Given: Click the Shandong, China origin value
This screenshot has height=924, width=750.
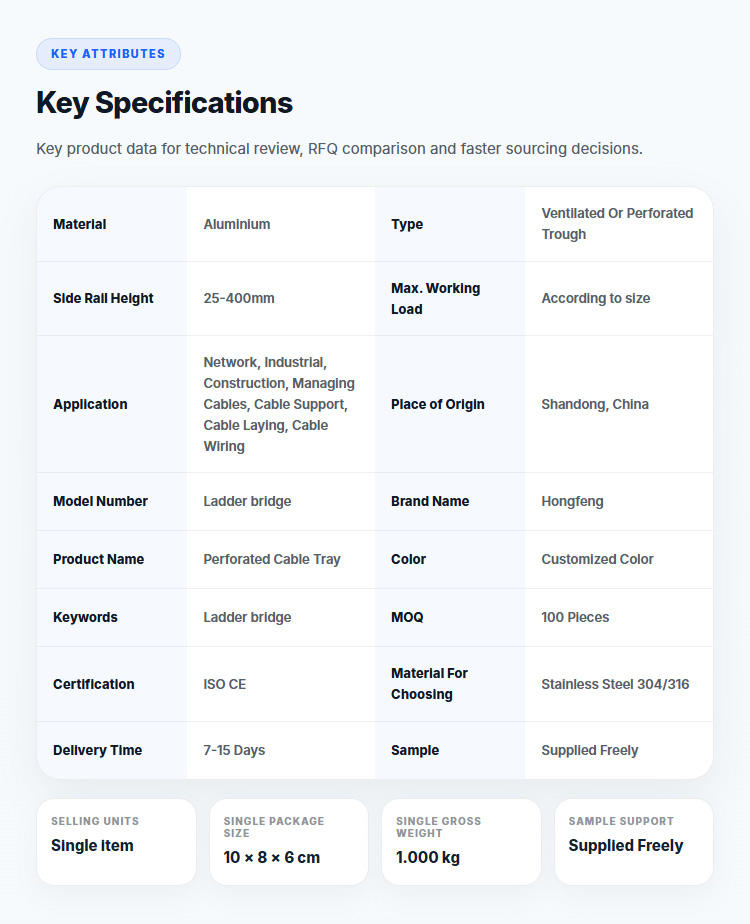Looking at the screenshot, I should click(x=595, y=404).
